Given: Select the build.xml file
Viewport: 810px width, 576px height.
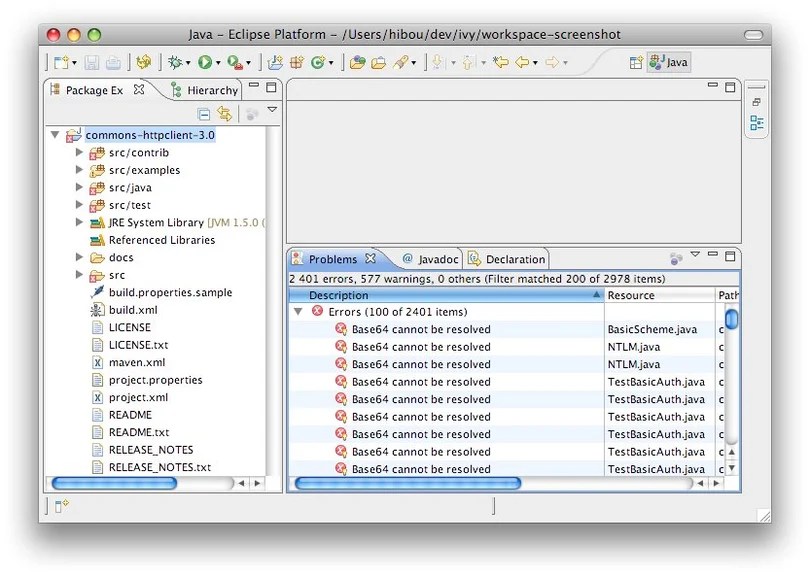Looking at the screenshot, I should [133, 310].
